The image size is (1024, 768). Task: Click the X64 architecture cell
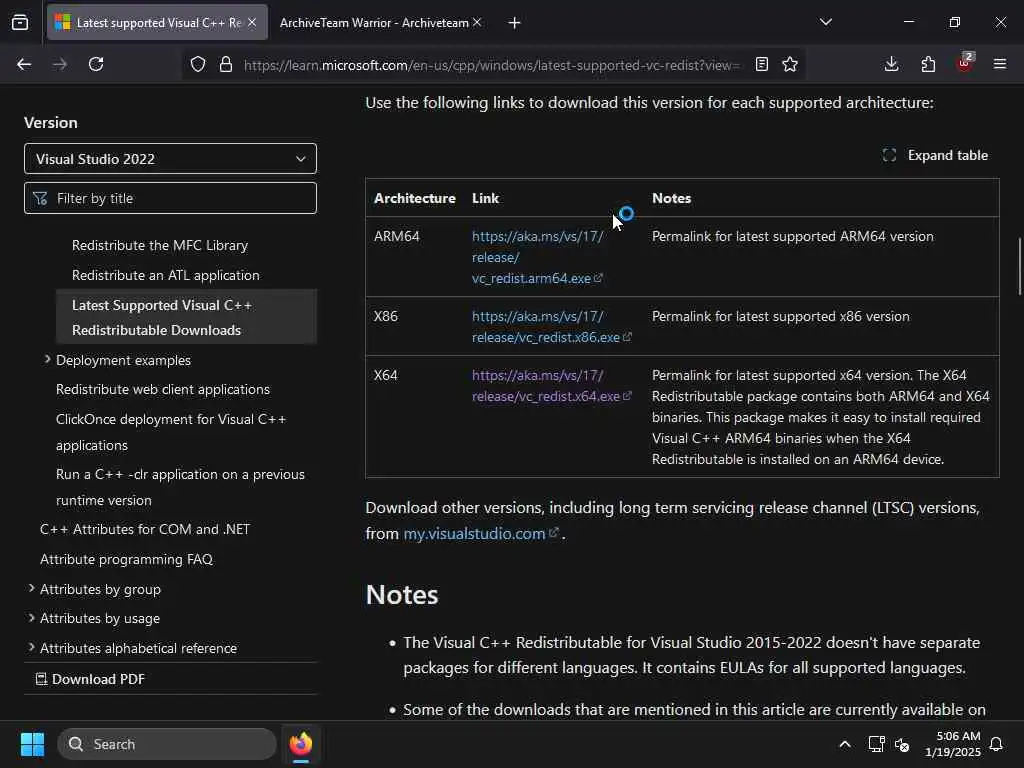point(385,376)
